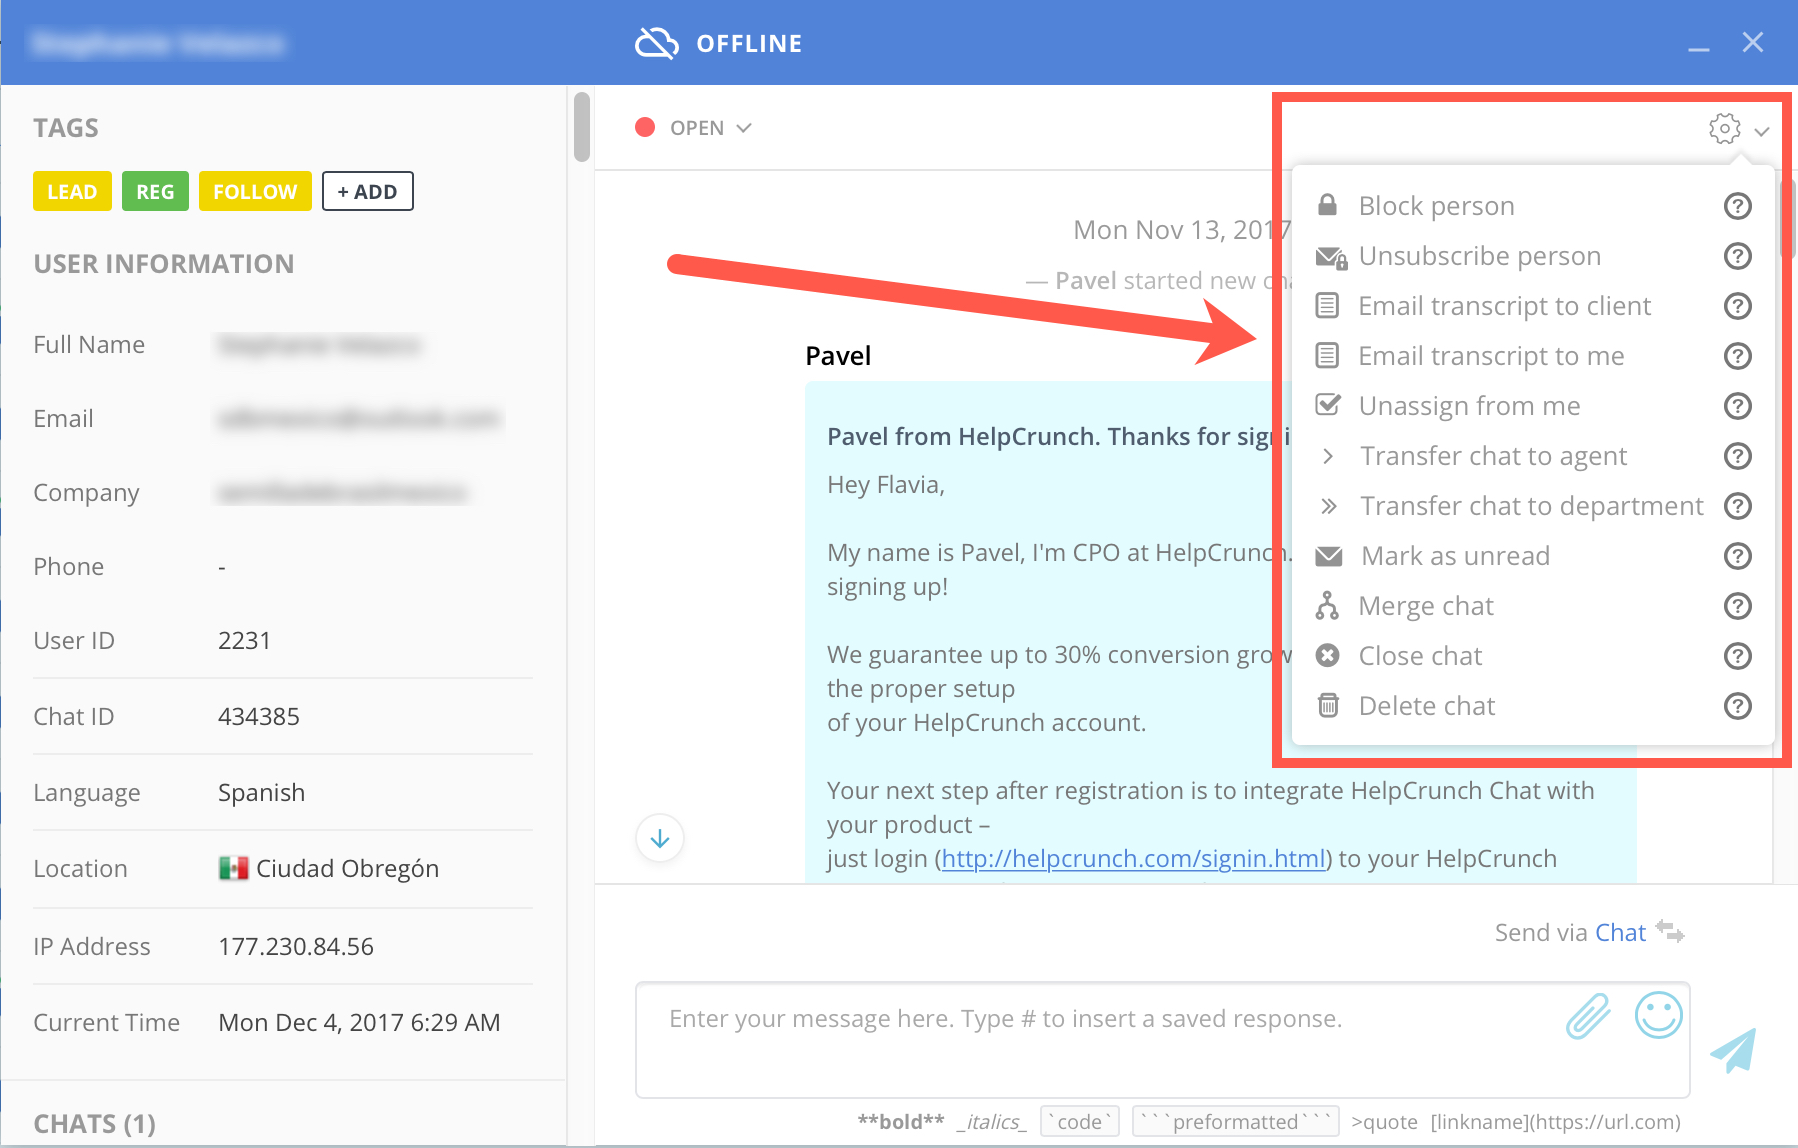Open help for Unassign from me
The image size is (1798, 1148).
point(1738,406)
